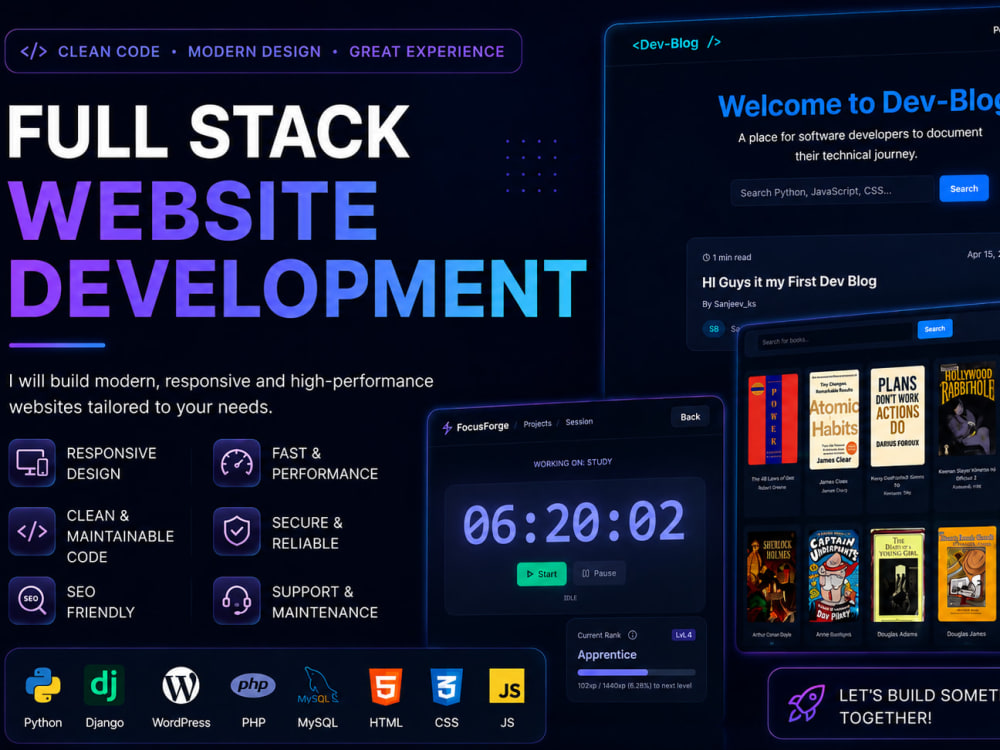Click the rocket icon in the banner
This screenshot has height=750, width=1000.
806,703
